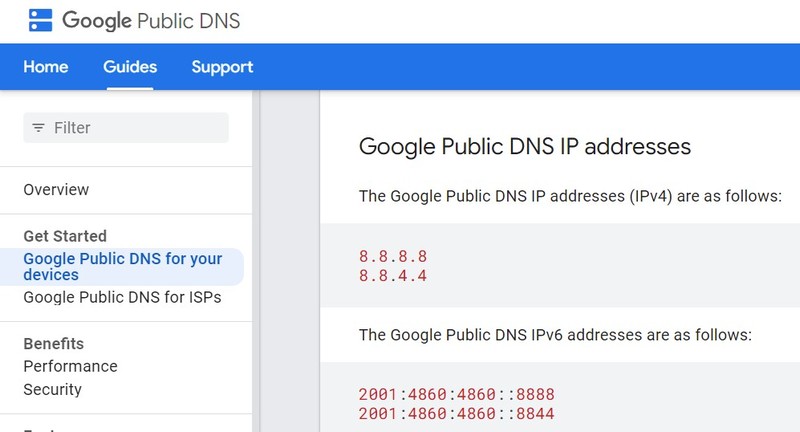Switch to the Guides tab
This screenshot has width=800, height=432.
click(130, 67)
